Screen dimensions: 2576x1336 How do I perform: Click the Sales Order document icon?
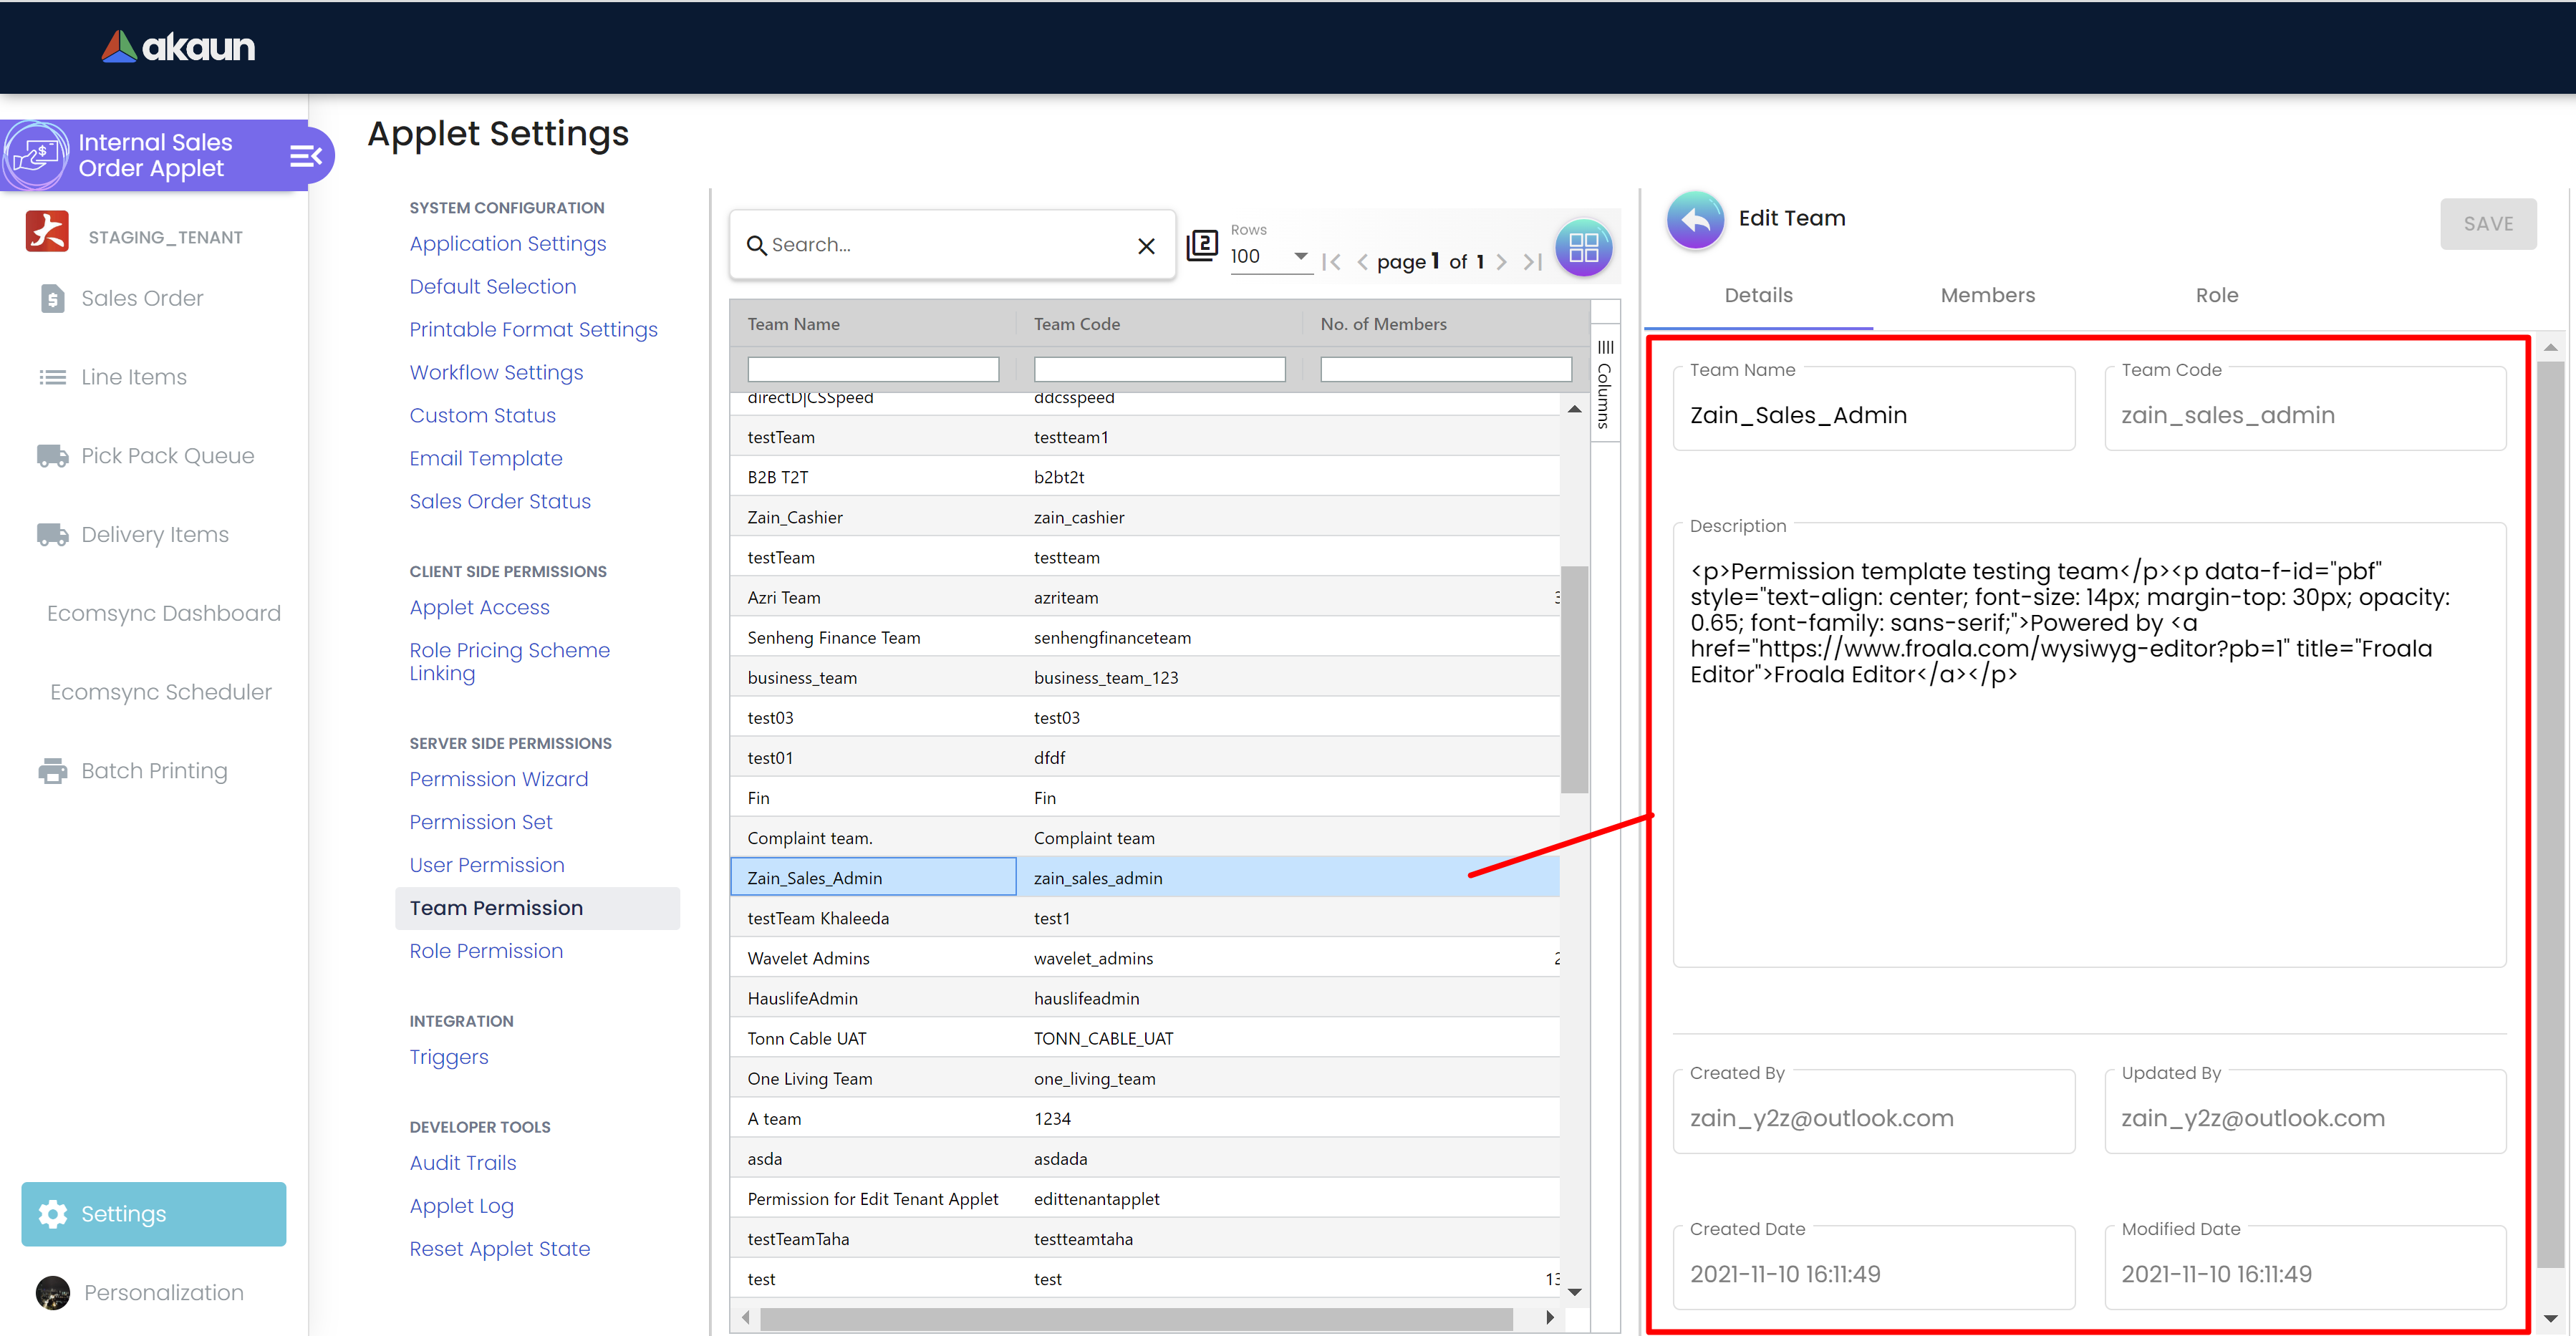tap(52, 298)
